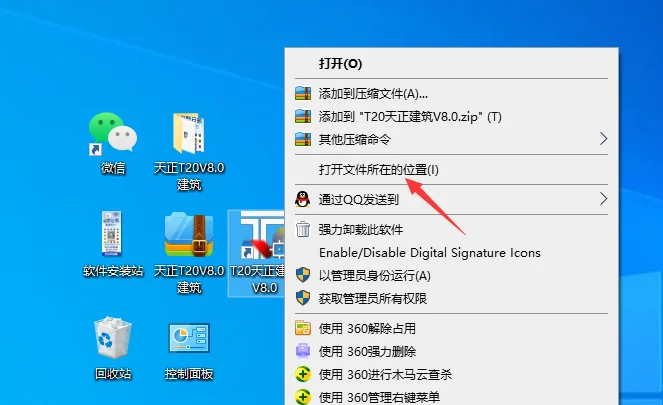Open the WeChat (微信) desktop shortcut
Screen dimensions: 663x405
(x=113, y=133)
